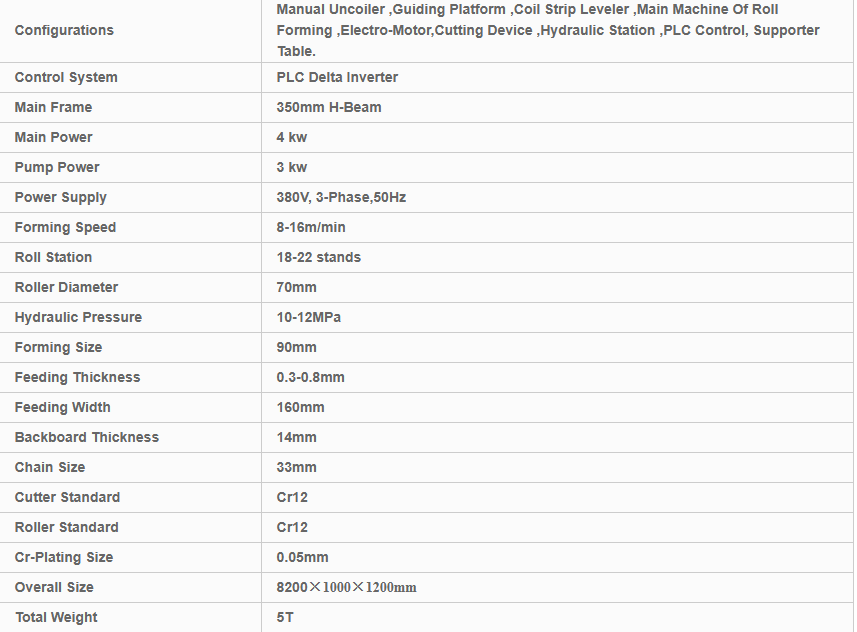The width and height of the screenshot is (857, 632).
Task: Click the Forming Size label
Action: tap(58, 347)
